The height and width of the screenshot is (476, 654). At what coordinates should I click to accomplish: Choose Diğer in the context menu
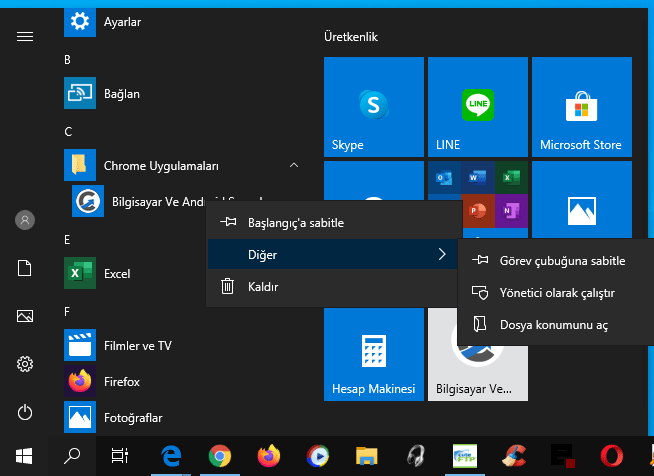(x=332, y=254)
